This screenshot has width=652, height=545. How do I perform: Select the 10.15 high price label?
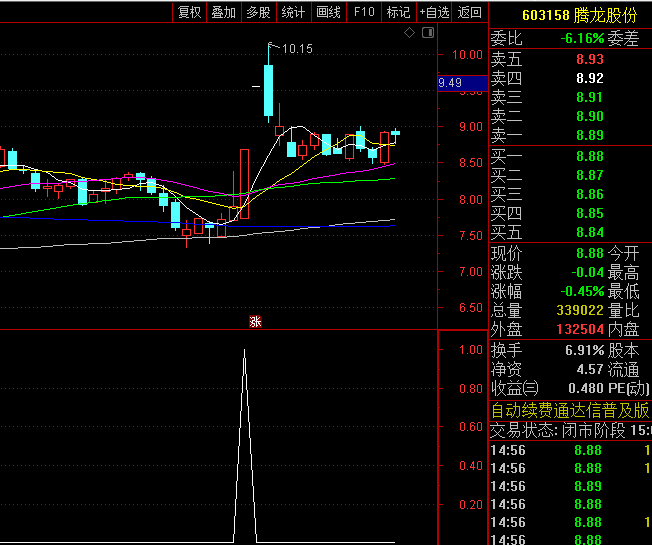pyautogui.click(x=297, y=49)
